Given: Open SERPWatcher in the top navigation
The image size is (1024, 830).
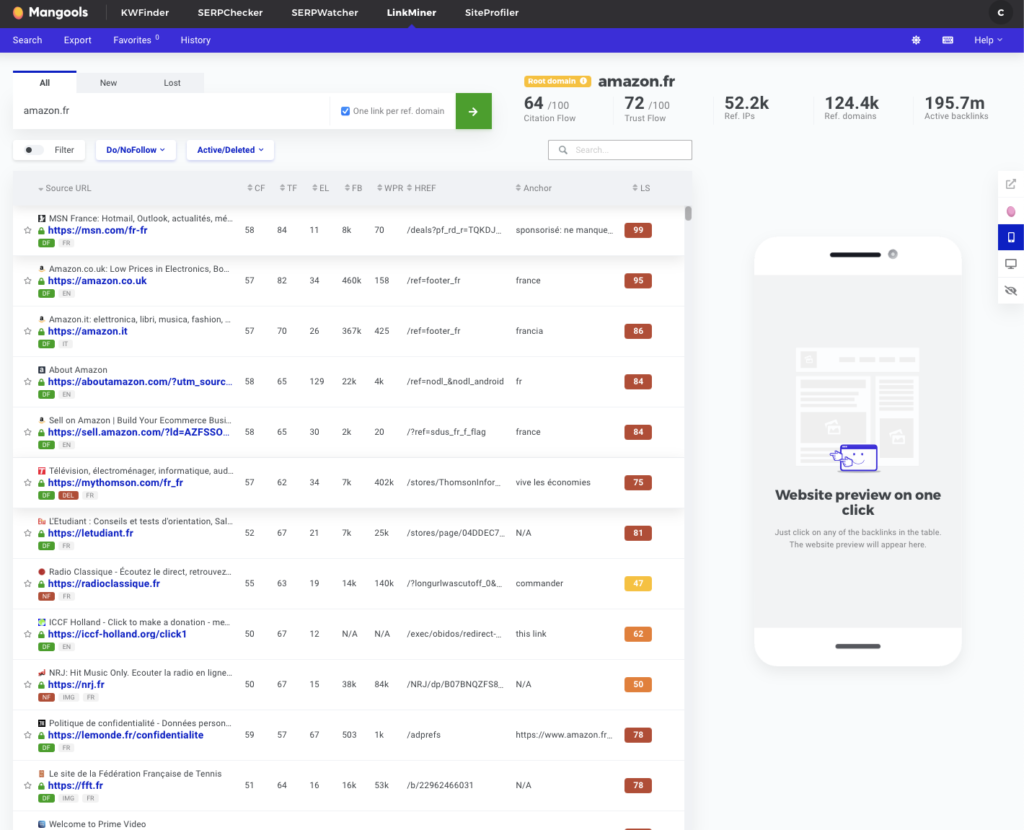Looking at the screenshot, I should 325,12.
